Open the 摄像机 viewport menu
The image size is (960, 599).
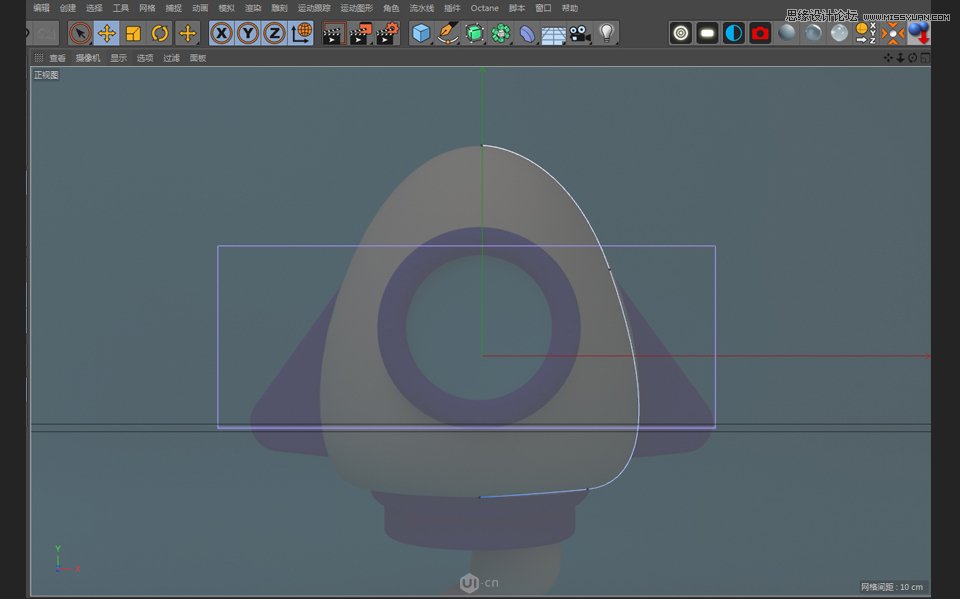point(86,57)
